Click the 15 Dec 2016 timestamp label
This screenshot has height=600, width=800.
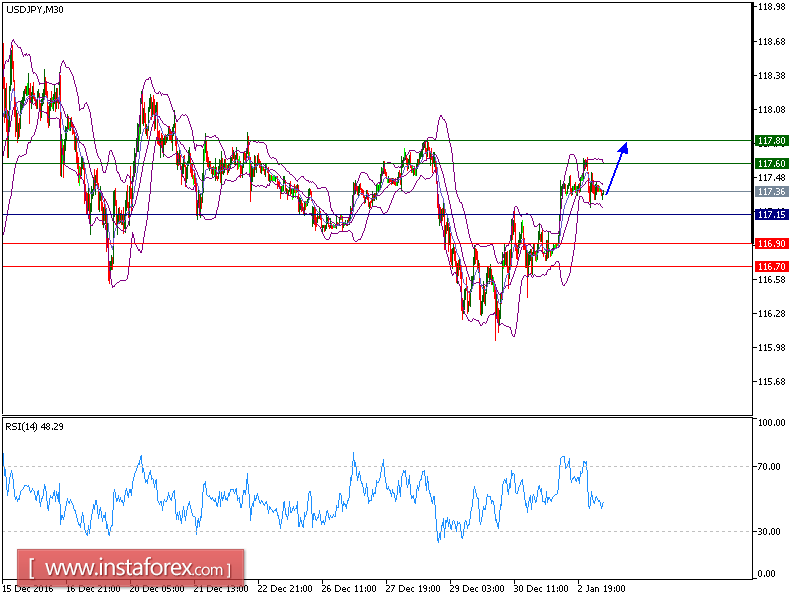pos(24,588)
